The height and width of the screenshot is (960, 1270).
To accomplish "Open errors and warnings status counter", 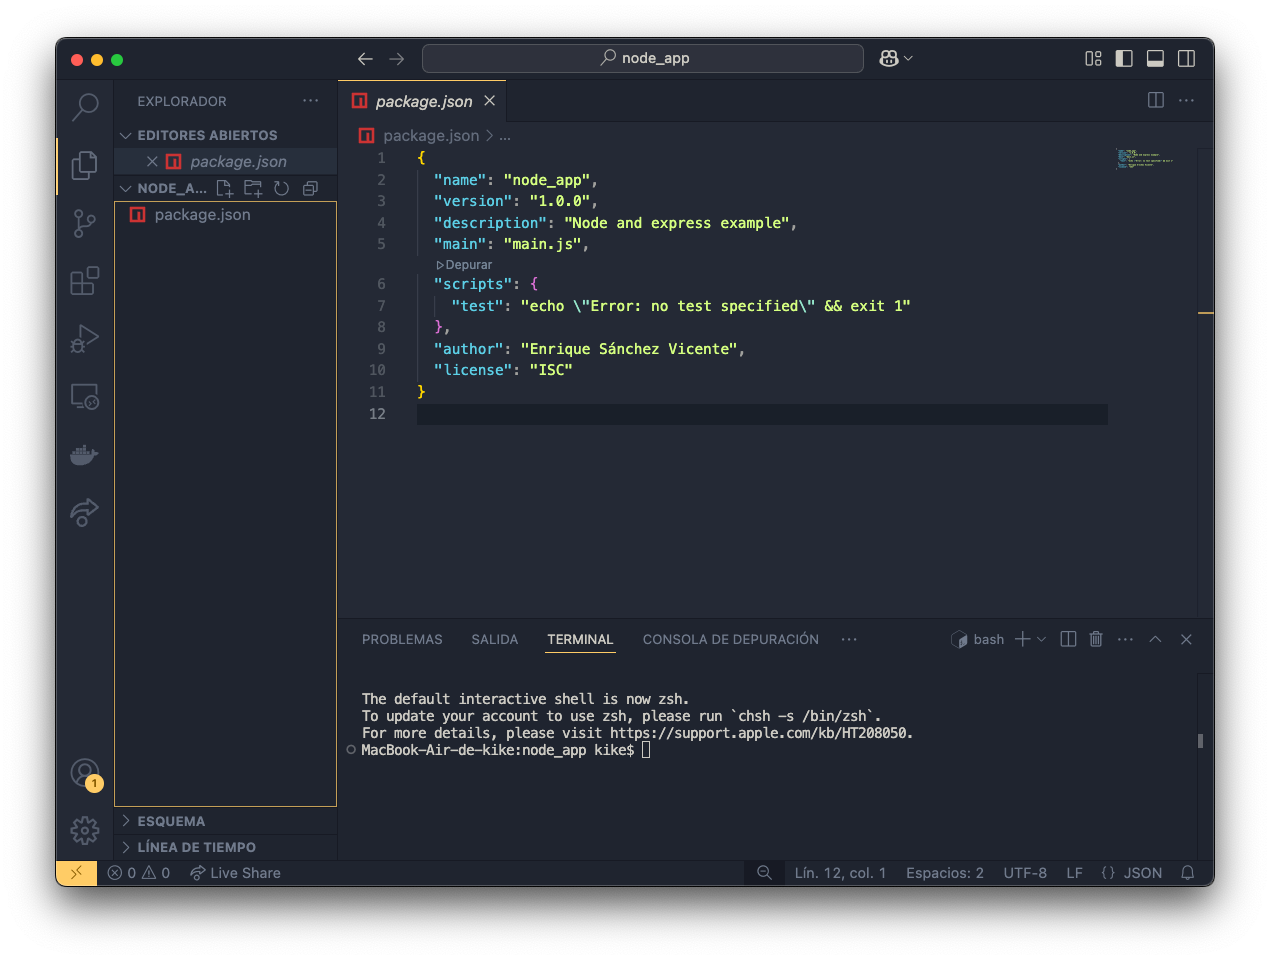I will point(139,873).
